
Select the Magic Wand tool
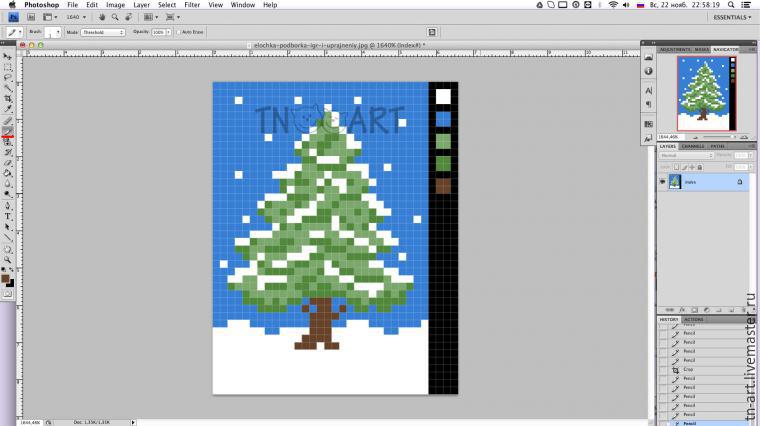tap(7, 88)
